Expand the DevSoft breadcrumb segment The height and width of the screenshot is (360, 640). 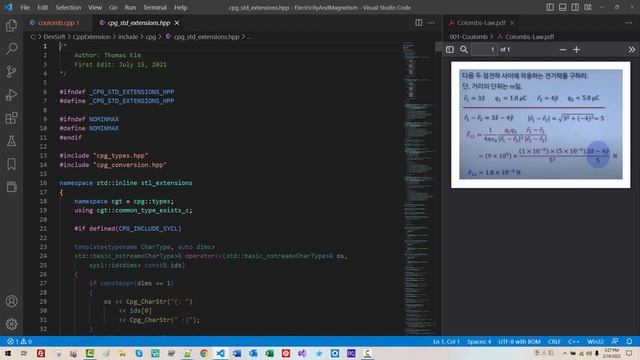point(54,37)
